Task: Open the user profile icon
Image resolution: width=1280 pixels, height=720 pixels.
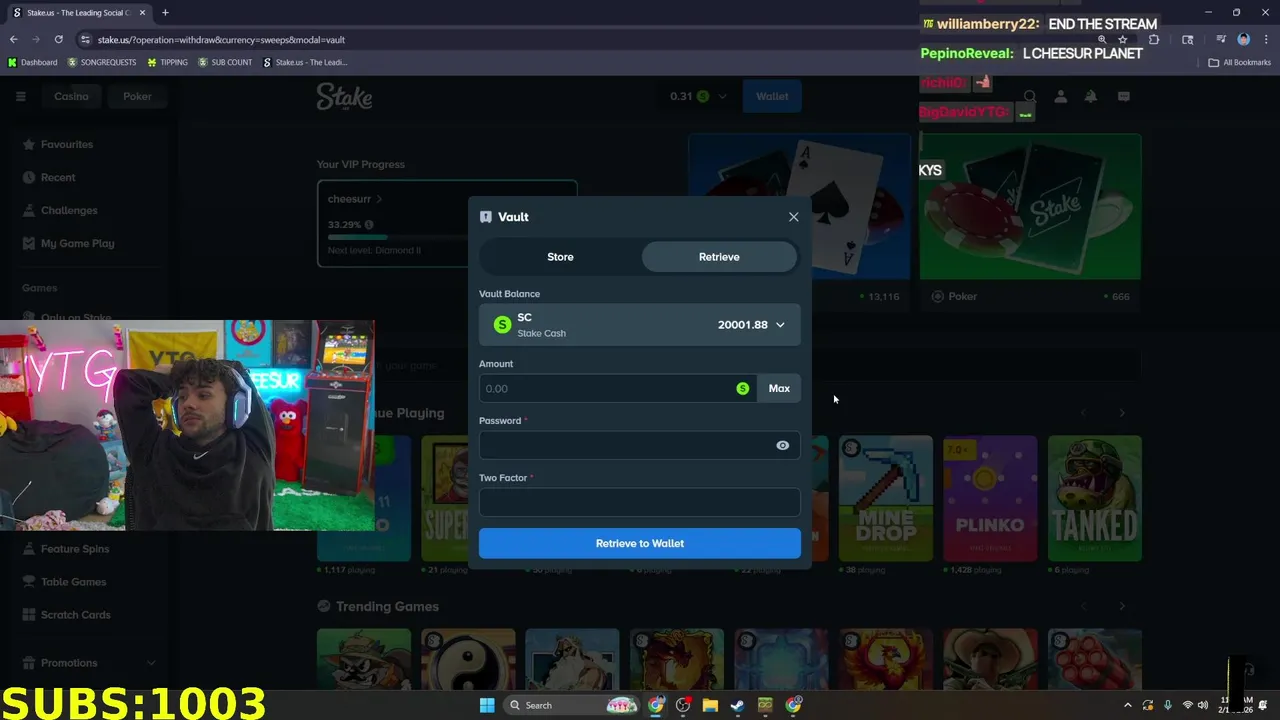Action: coord(1061,97)
